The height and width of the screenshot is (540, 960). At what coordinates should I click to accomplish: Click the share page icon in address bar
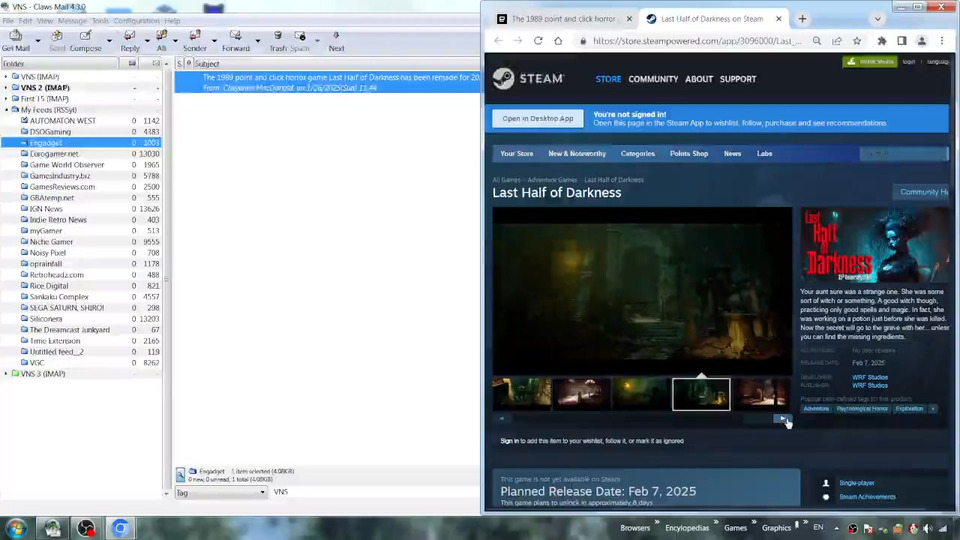(837, 41)
